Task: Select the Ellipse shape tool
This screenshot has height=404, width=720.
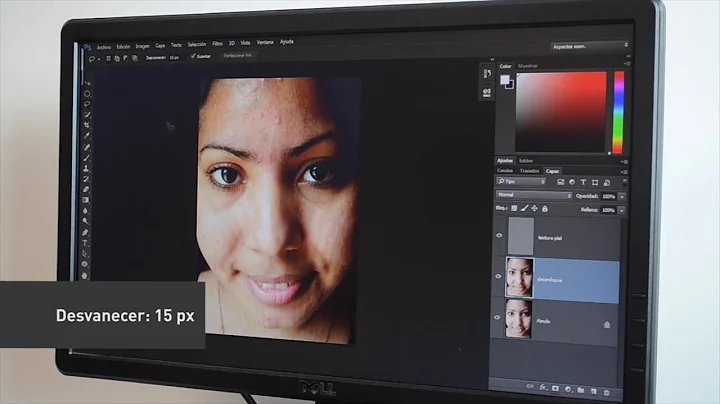Action: point(84,264)
